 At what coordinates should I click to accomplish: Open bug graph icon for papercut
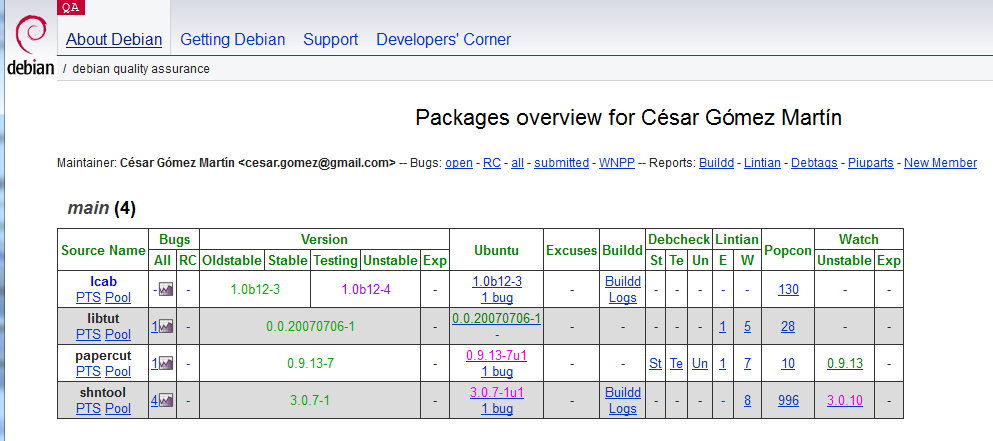point(165,363)
